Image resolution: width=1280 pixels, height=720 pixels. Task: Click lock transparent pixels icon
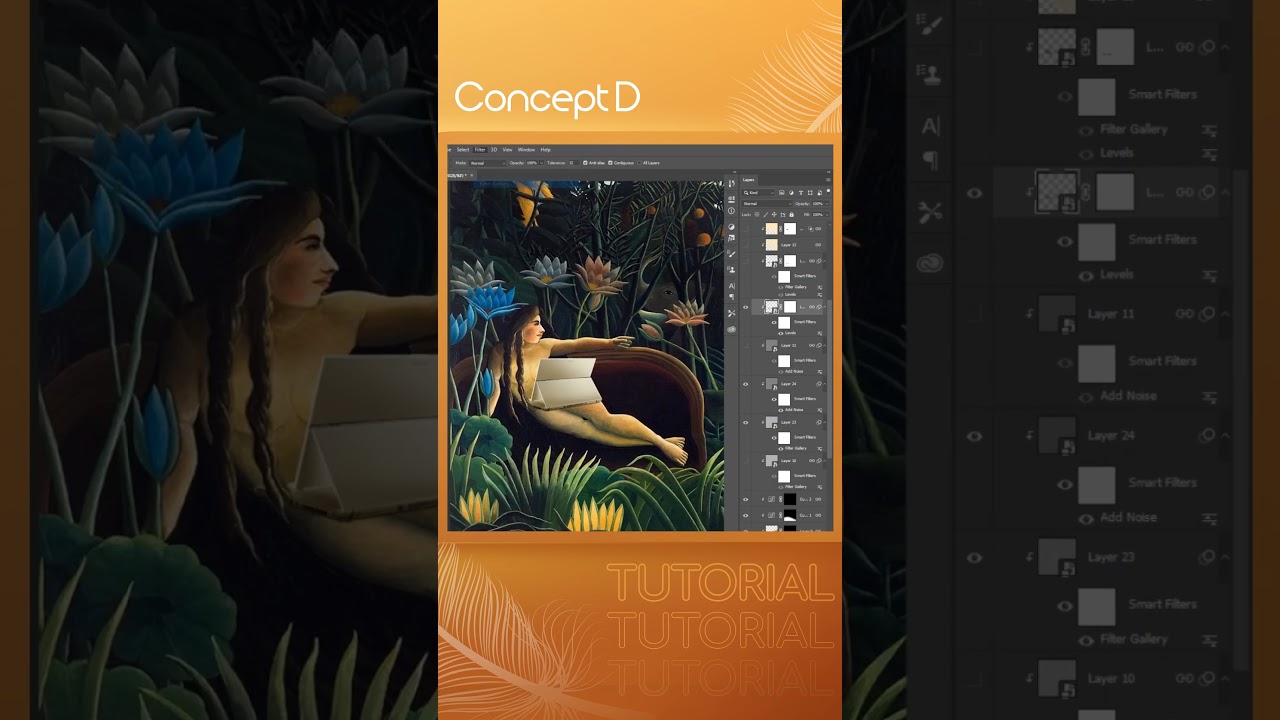point(757,214)
